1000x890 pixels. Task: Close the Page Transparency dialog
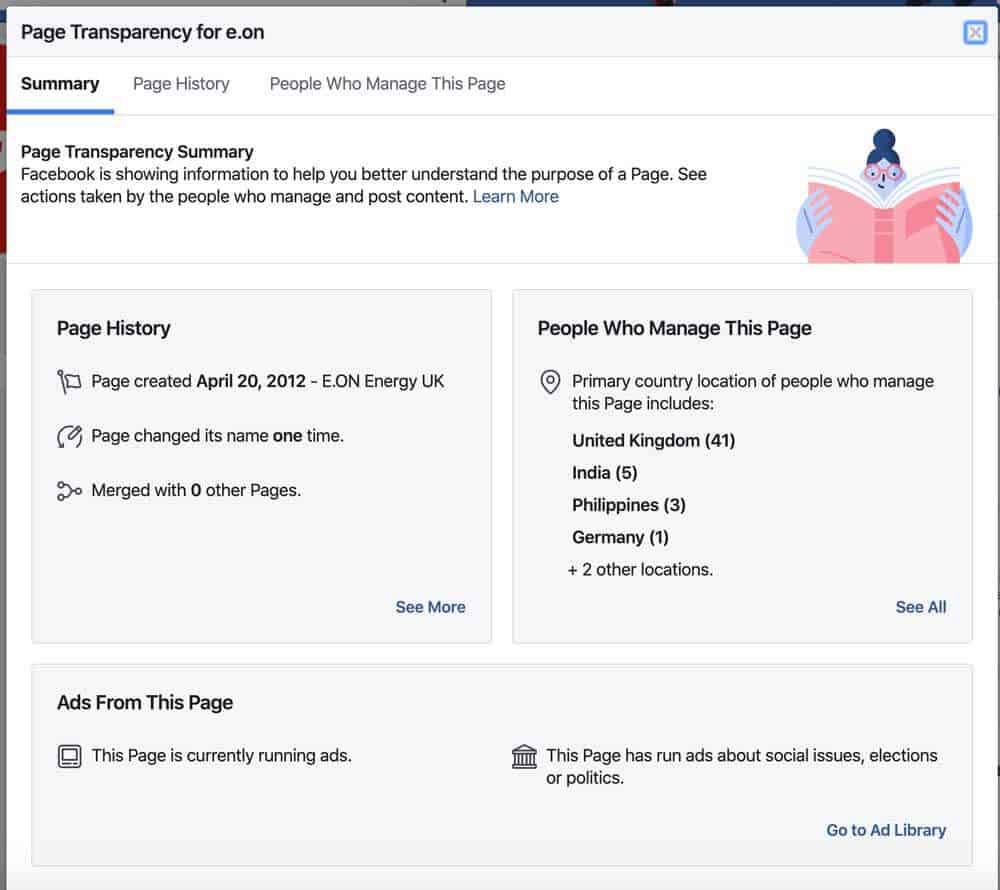pos(974,32)
